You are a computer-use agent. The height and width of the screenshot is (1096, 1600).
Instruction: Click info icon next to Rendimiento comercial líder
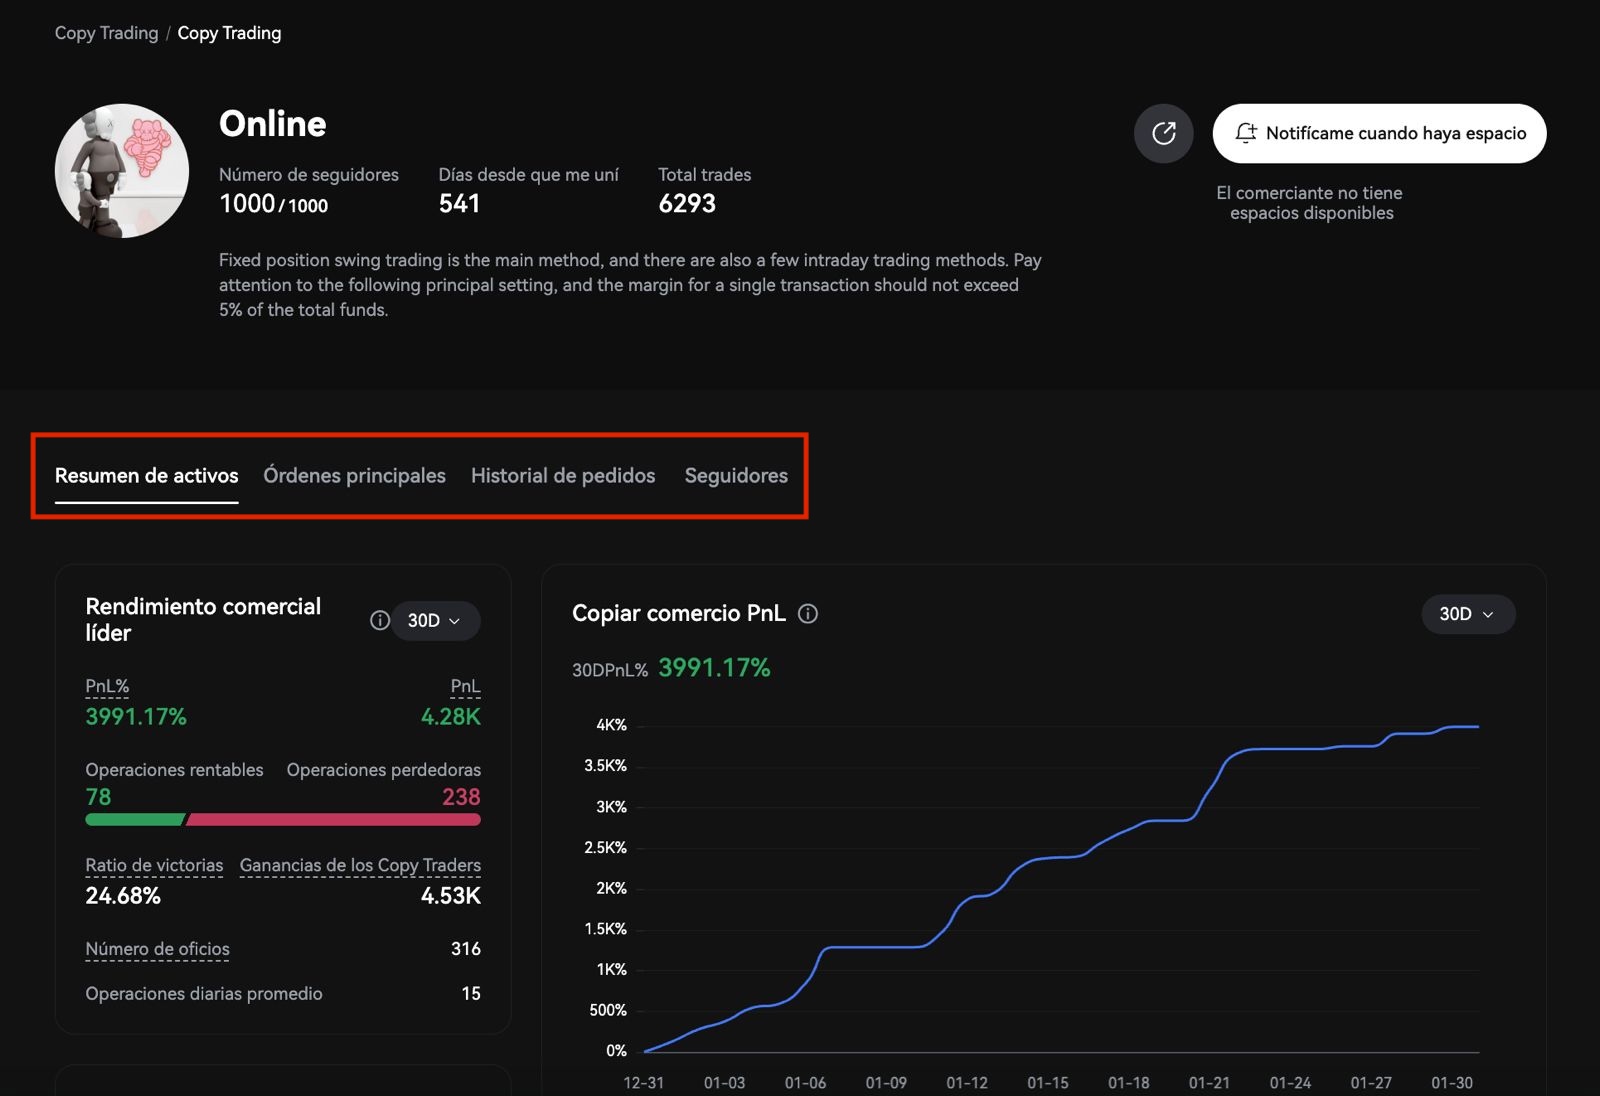pos(379,620)
